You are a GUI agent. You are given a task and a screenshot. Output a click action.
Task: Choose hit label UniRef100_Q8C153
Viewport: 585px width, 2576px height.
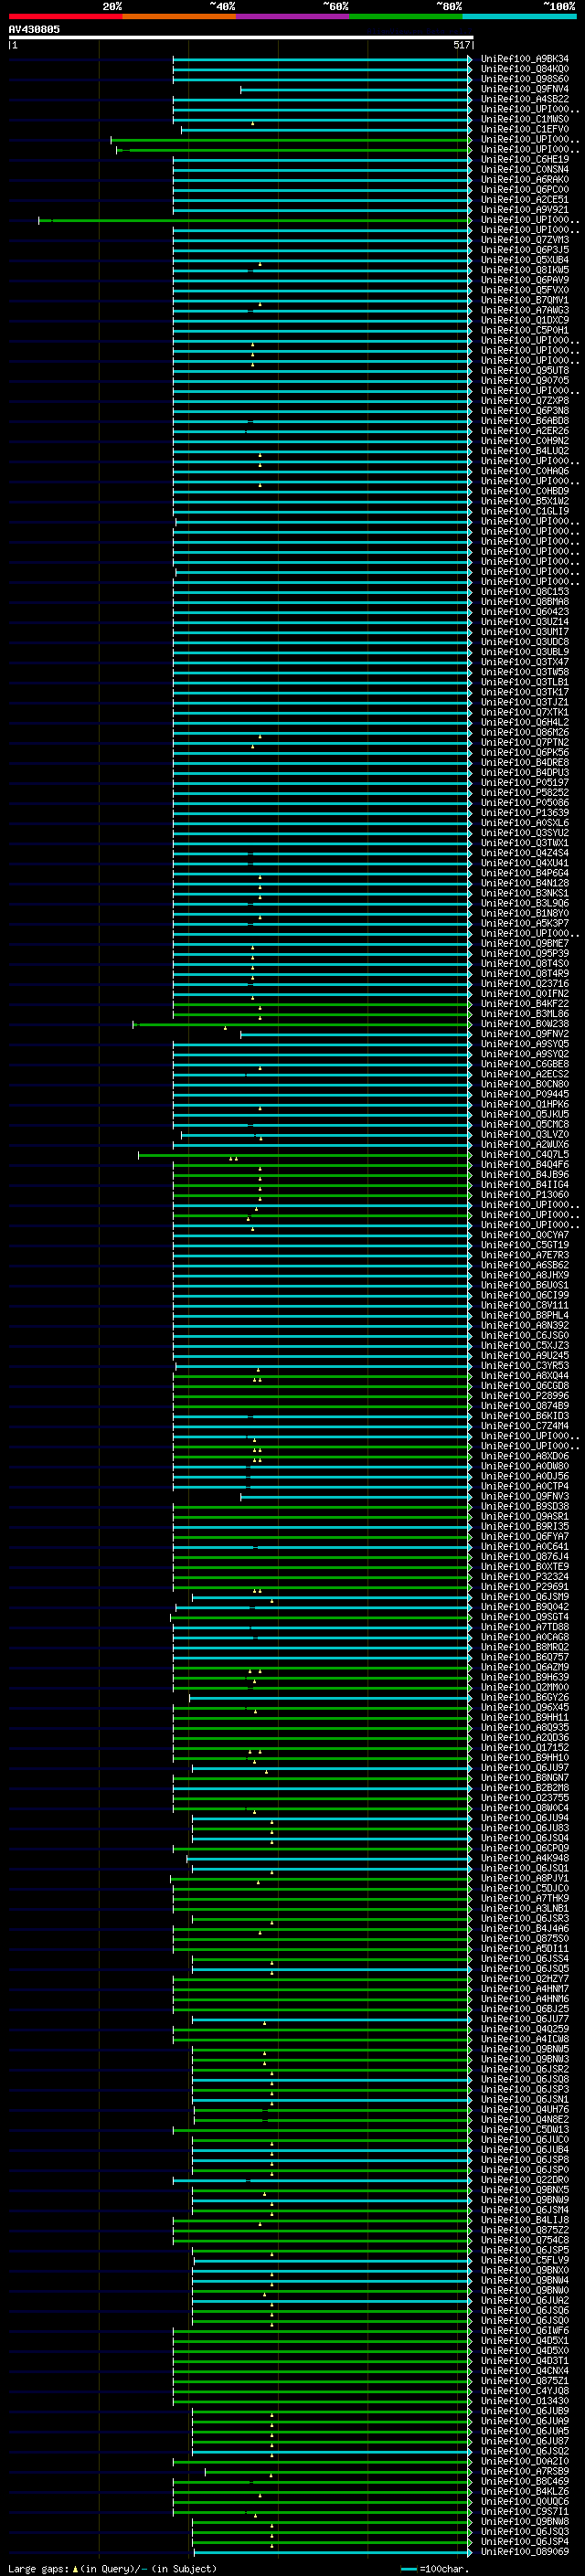[x=525, y=592]
